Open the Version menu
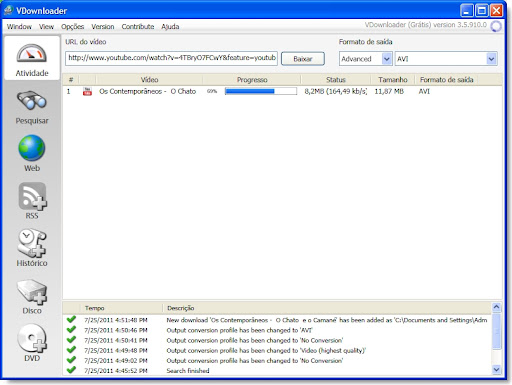The image size is (512, 385). pyautogui.click(x=103, y=27)
